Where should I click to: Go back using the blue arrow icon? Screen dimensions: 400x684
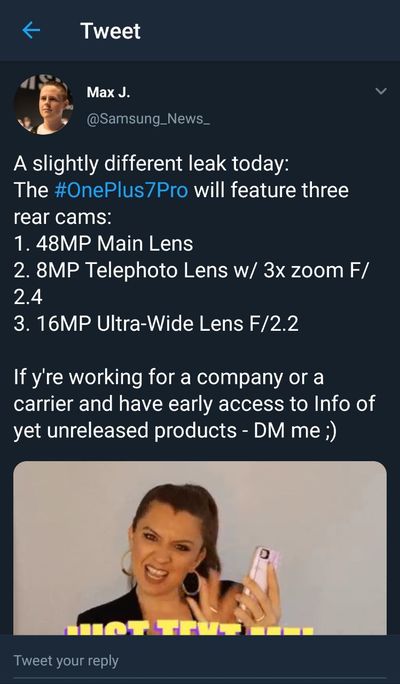point(31,31)
